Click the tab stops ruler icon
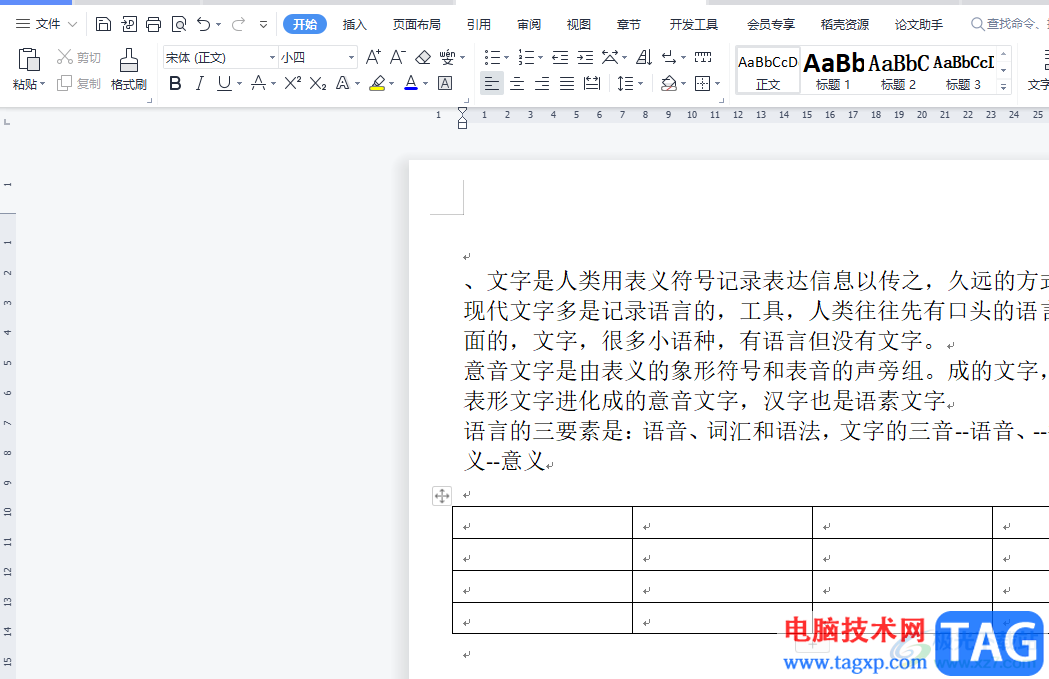This screenshot has height=679, width=1049. [x=702, y=58]
